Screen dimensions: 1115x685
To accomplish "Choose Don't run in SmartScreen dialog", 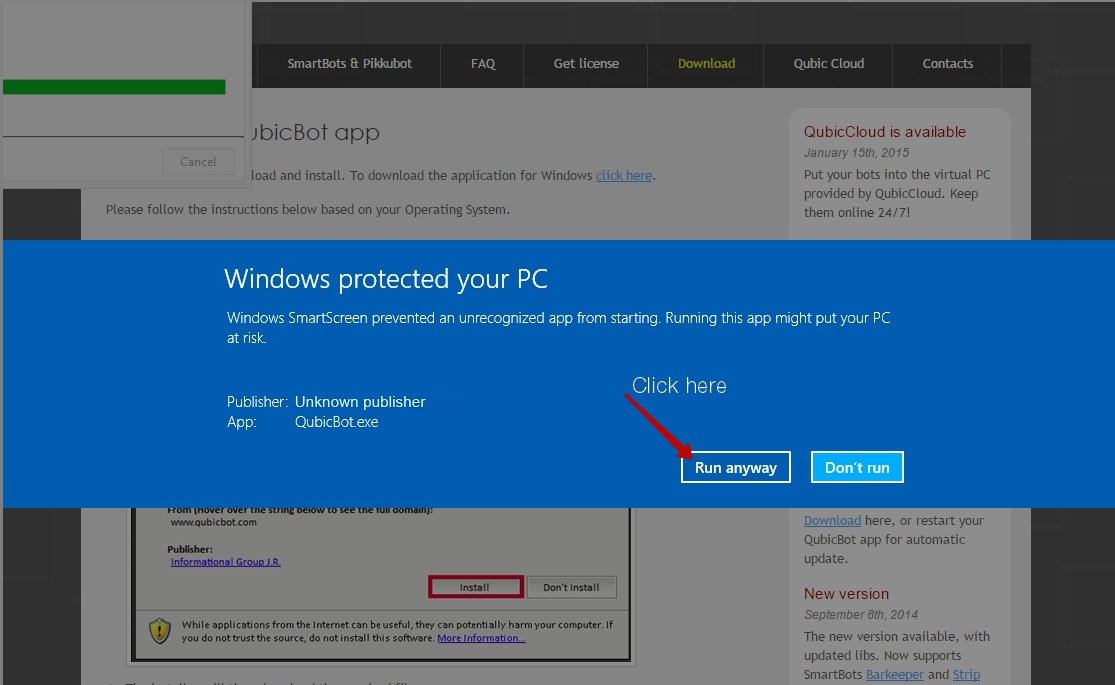I will (x=857, y=467).
